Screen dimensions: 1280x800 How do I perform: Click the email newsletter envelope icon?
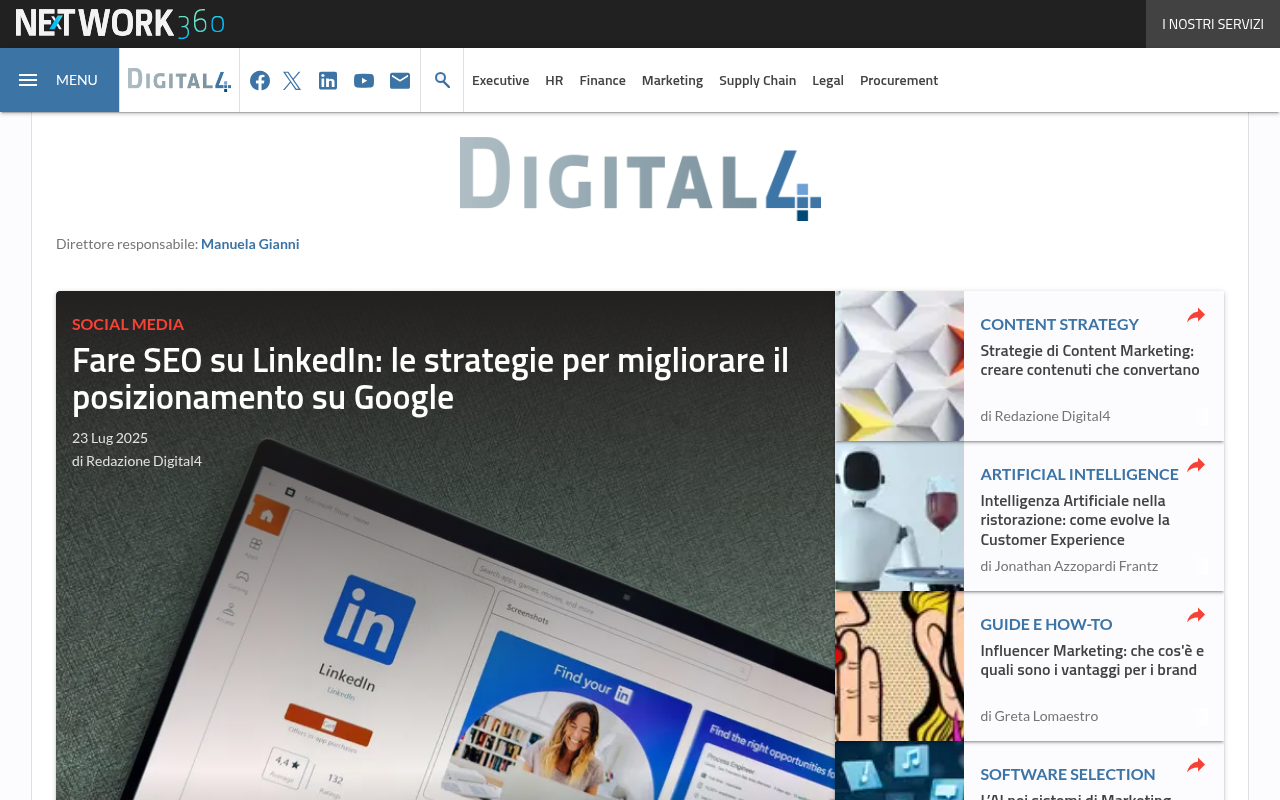[400, 80]
